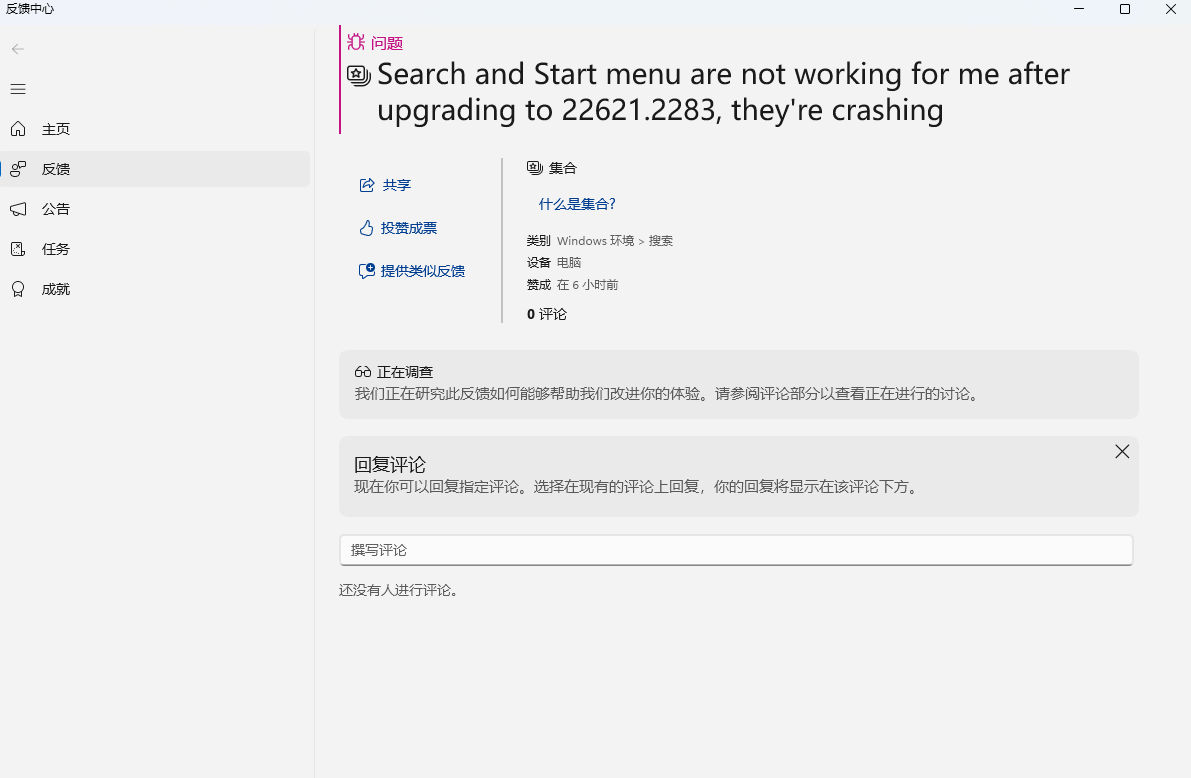This screenshot has height=778, width=1191.
Task: Toggle the hamburger navigation menu
Action: coord(18,90)
